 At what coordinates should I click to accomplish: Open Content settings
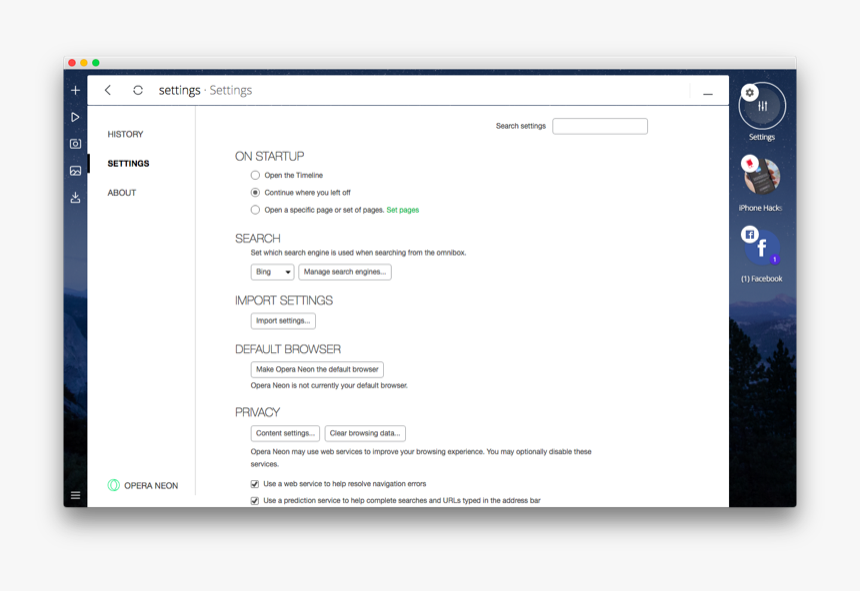[x=285, y=433]
